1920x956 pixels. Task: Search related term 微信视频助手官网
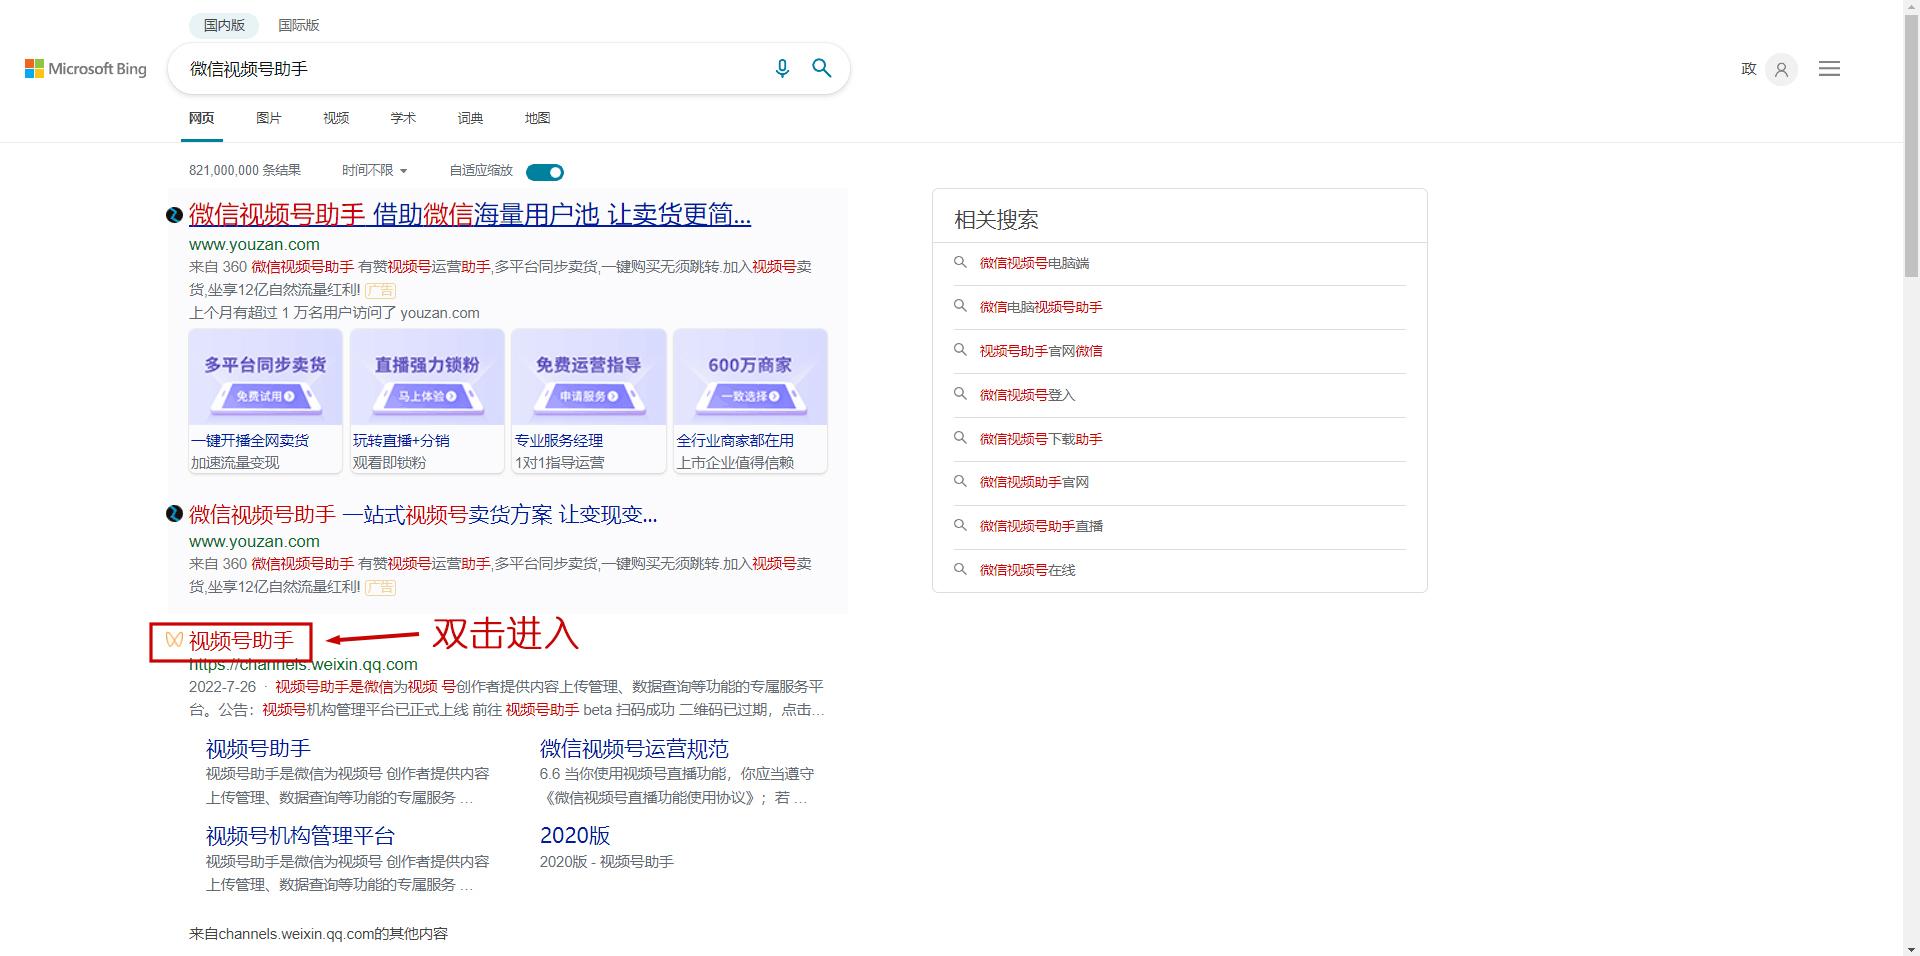tap(1034, 482)
